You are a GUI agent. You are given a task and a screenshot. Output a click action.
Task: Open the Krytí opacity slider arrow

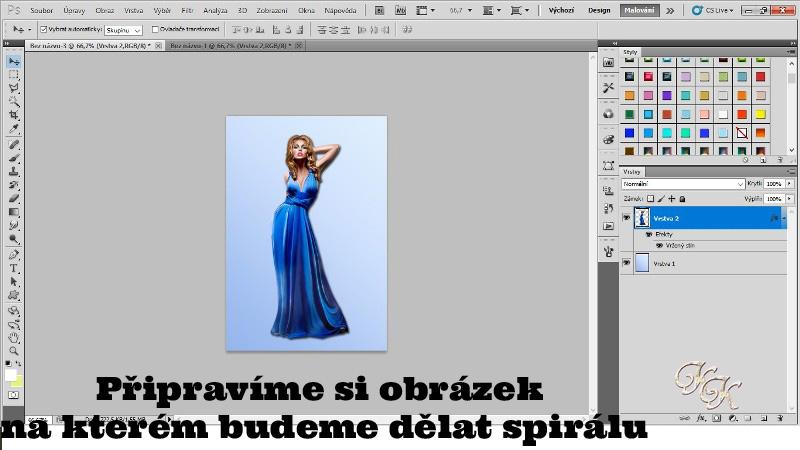point(789,184)
